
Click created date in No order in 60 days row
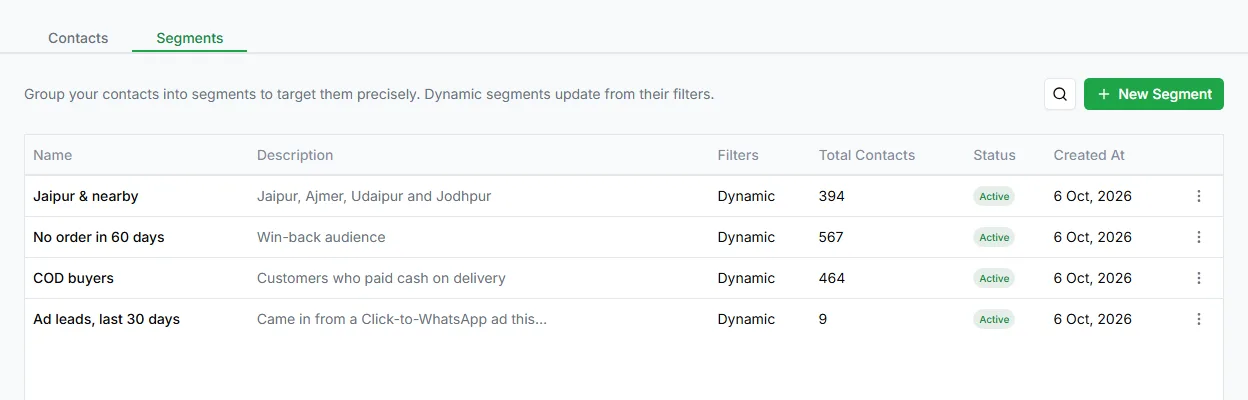click(1093, 237)
